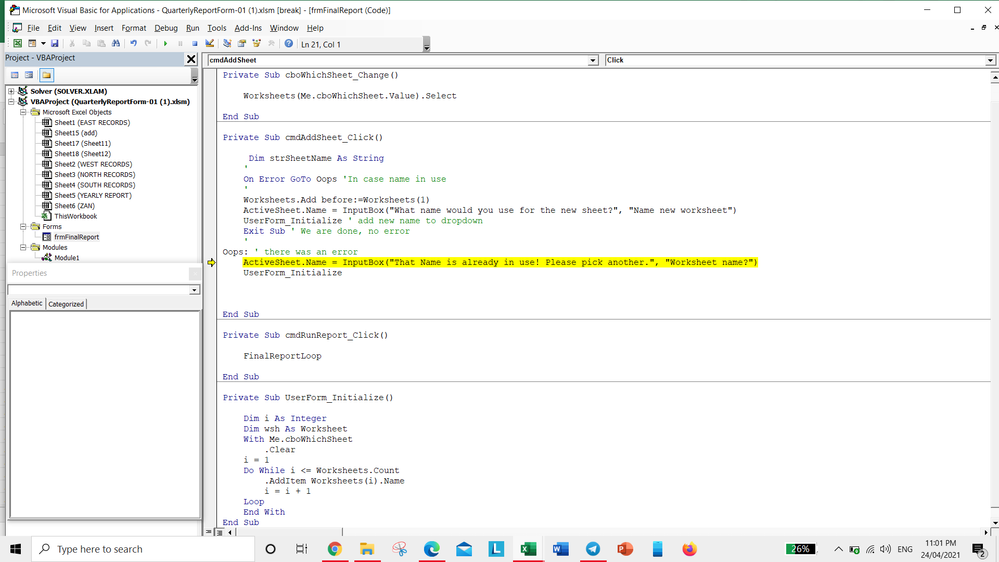Stop the macro with the Reset square icon
This screenshot has width=999, height=562.
[x=194, y=44]
